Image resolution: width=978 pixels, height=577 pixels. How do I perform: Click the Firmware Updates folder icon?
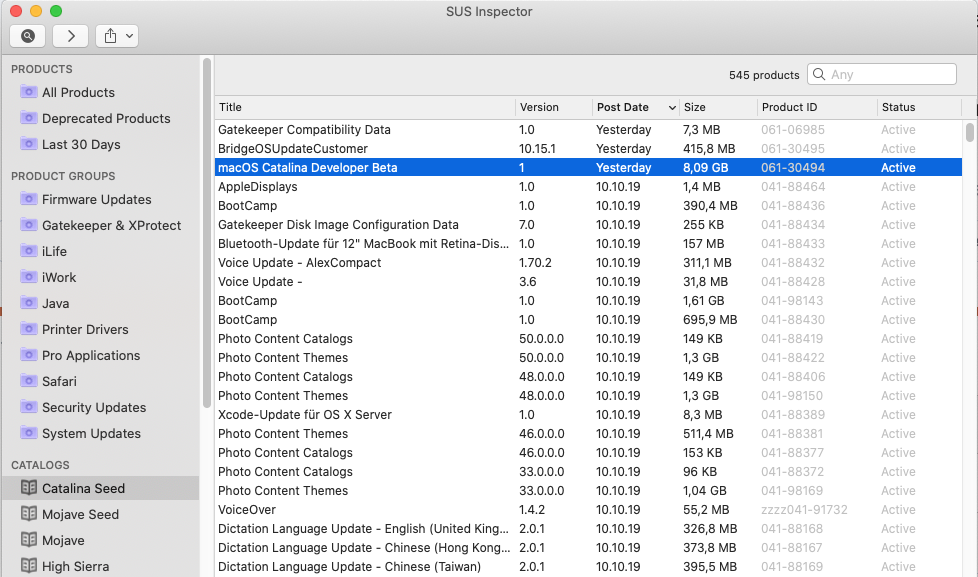28,199
